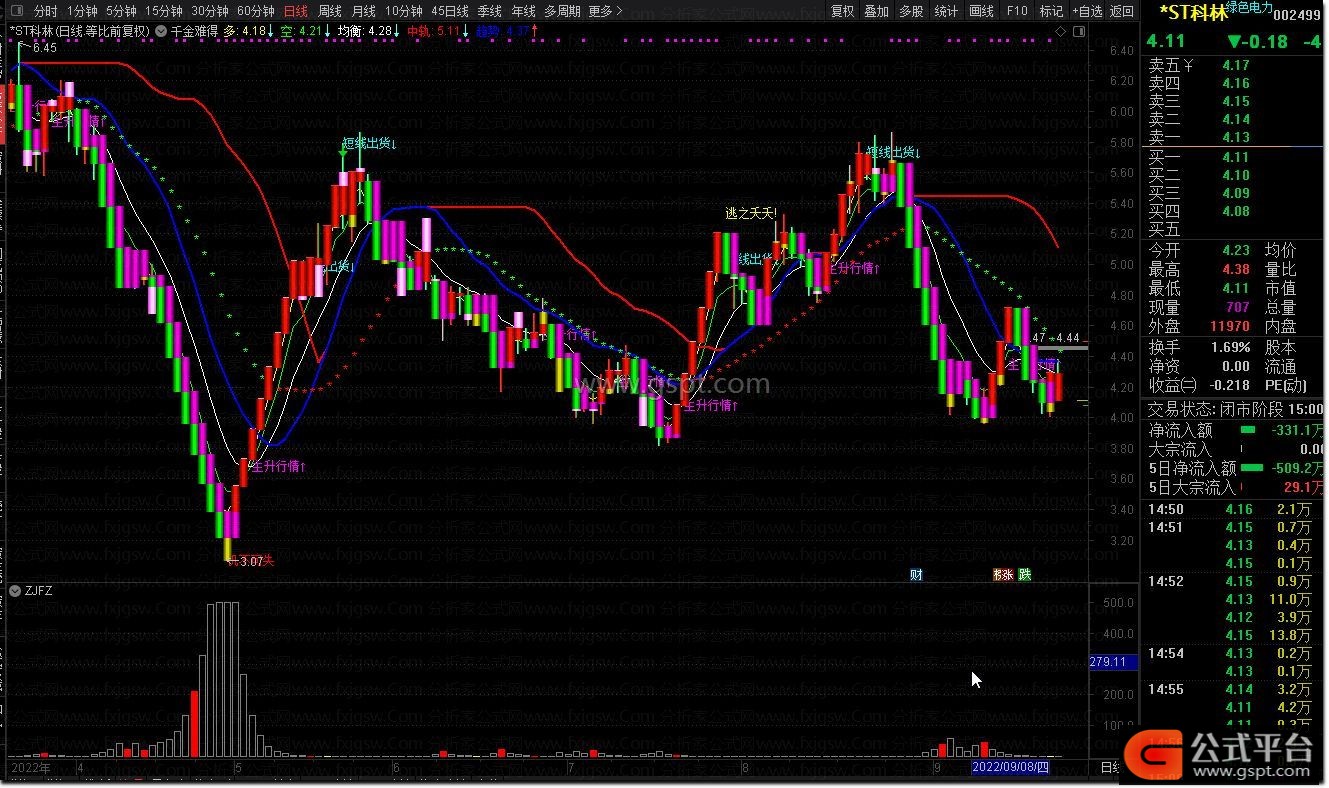Select the 45日线 period
The width and height of the screenshot is (1329, 788).
451,11
